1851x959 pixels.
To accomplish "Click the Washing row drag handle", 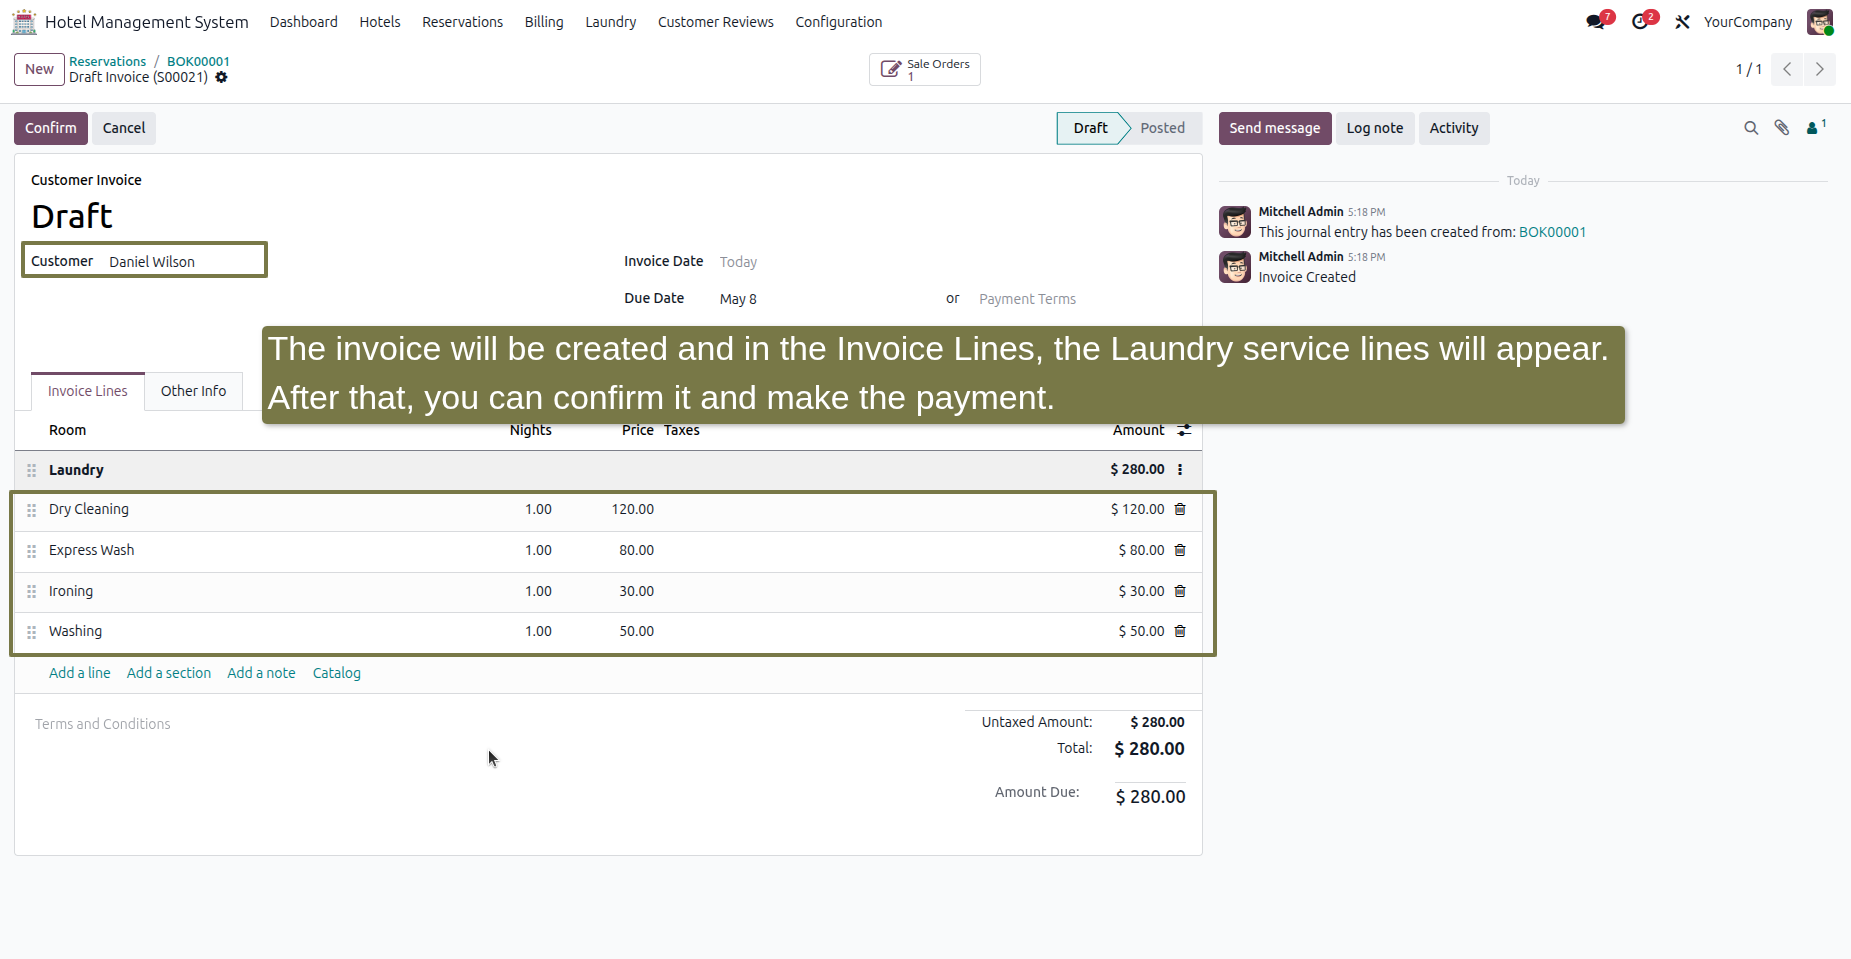I will pyautogui.click(x=31, y=632).
